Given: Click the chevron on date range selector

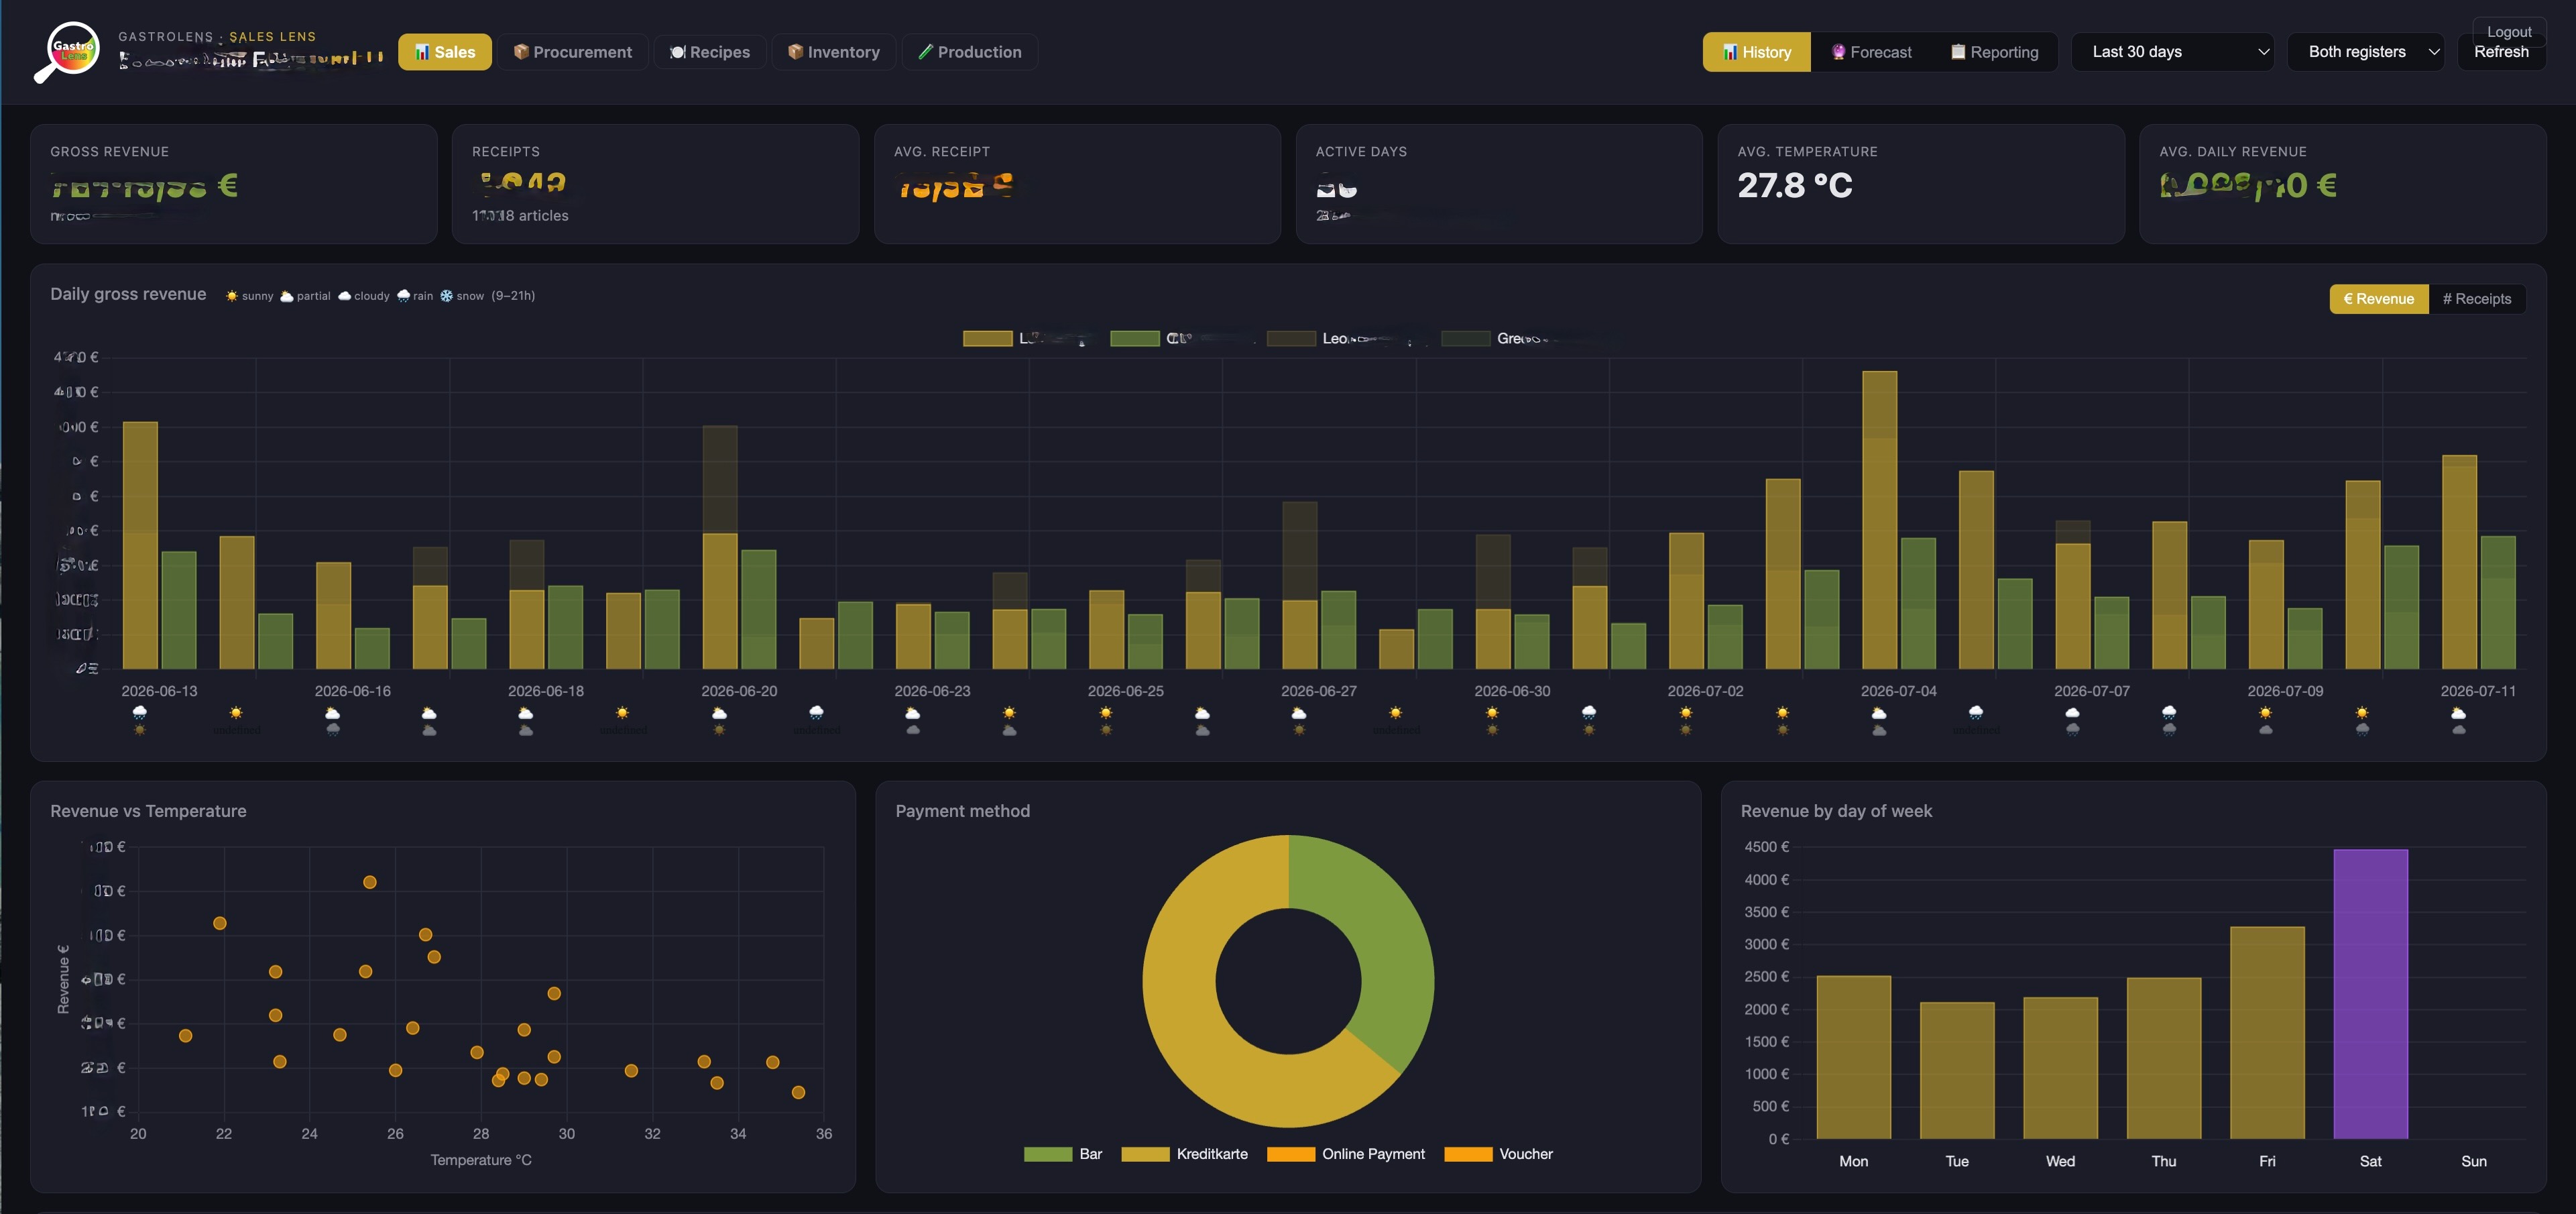Looking at the screenshot, I should point(2264,52).
